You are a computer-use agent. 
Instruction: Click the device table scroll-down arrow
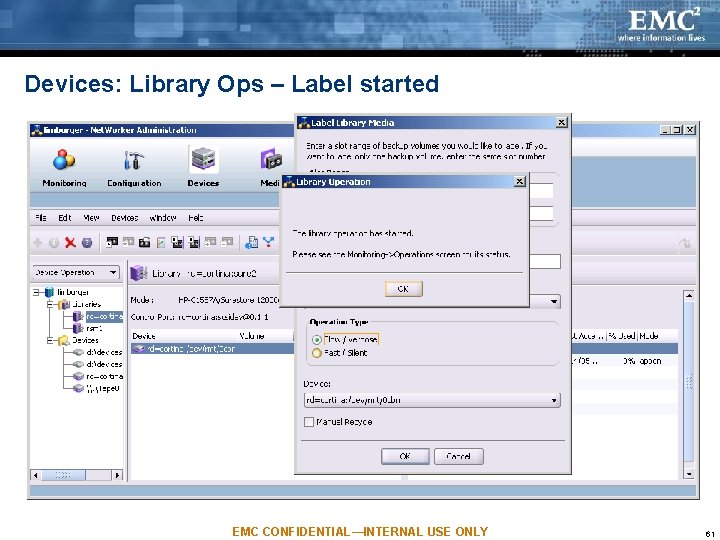click(x=689, y=473)
